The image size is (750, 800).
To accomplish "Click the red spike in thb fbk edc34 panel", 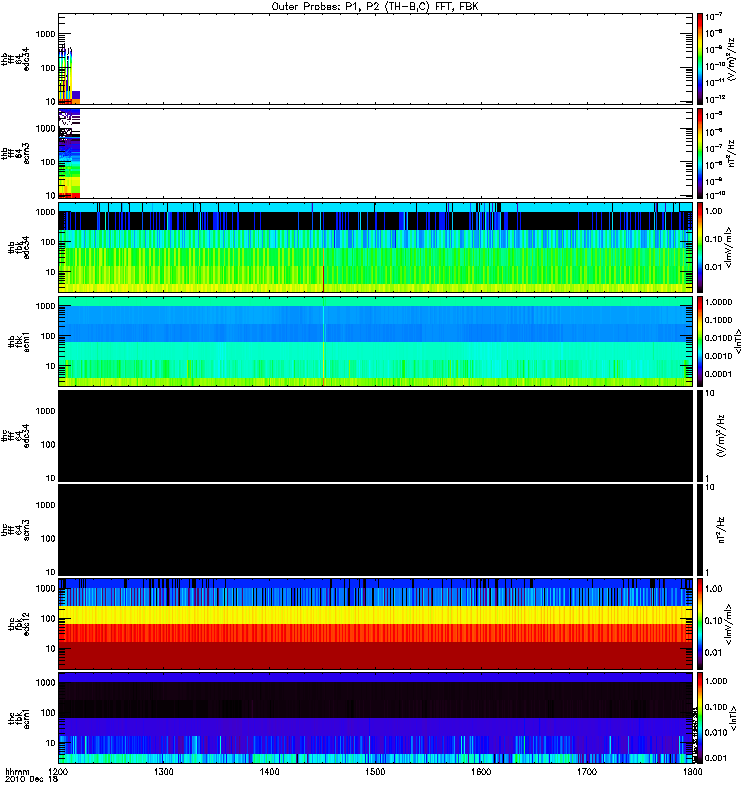I will (323, 270).
